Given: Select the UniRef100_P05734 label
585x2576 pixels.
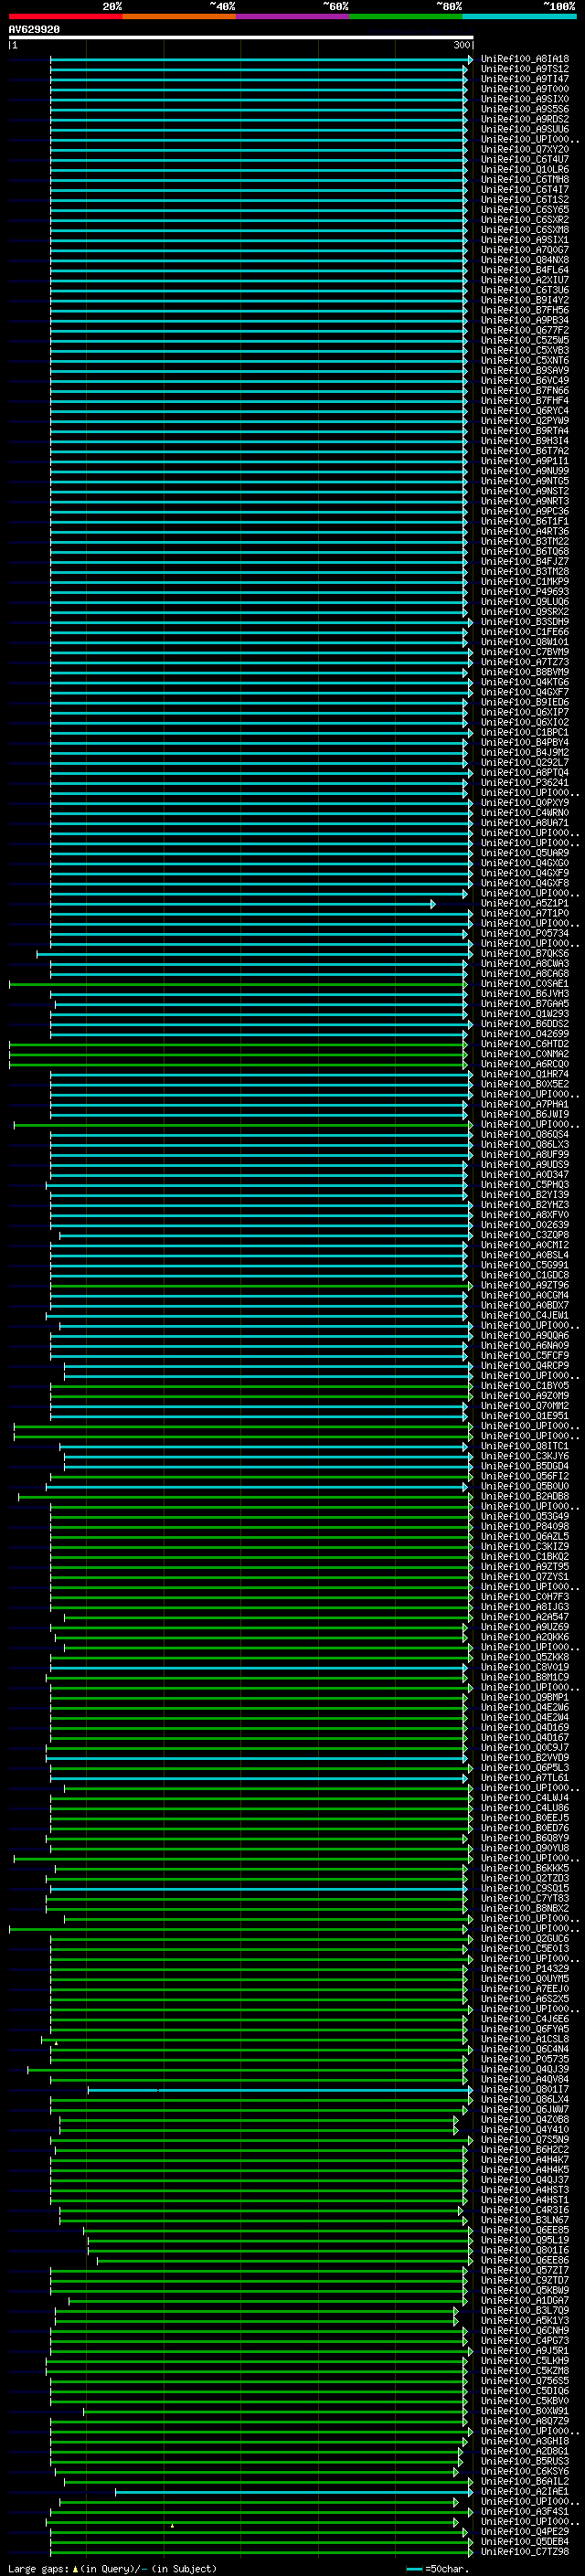Looking at the screenshot, I should click(x=525, y=933).
